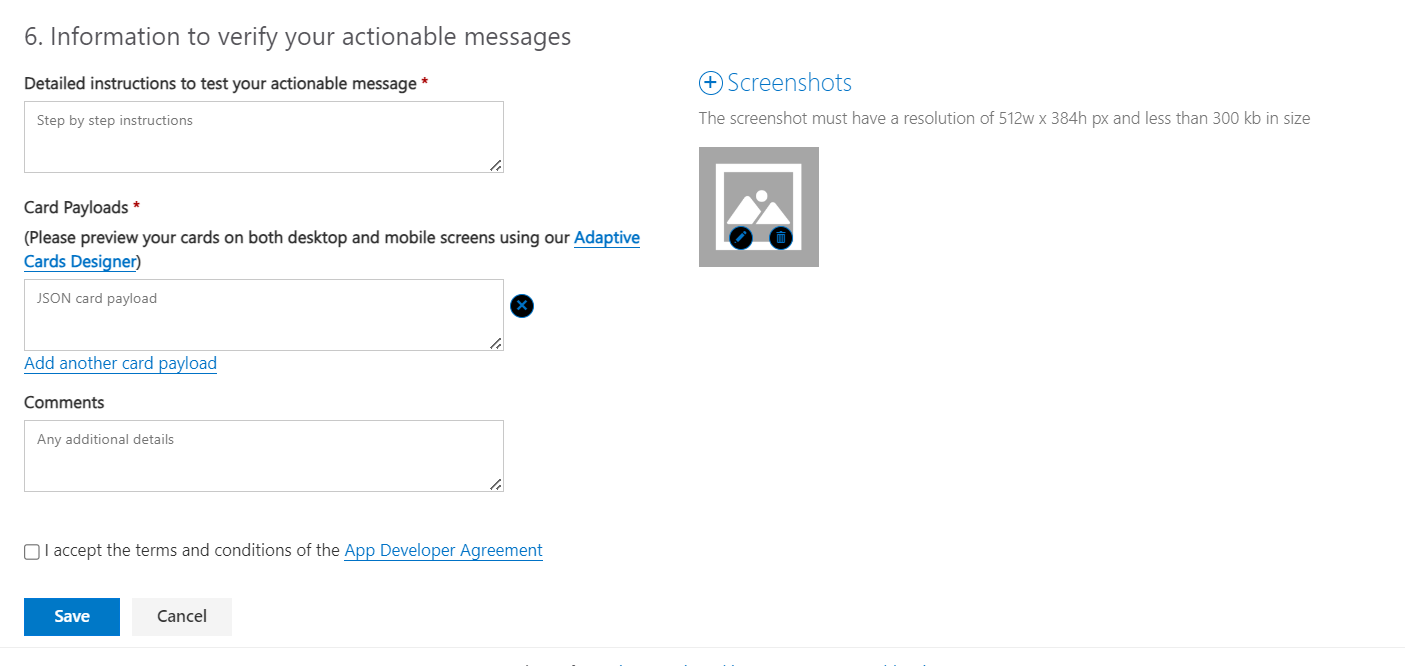Click resize handle of JSON card payload box
The width and height of the screenshot is (1405, 666).
pos(496,343)
